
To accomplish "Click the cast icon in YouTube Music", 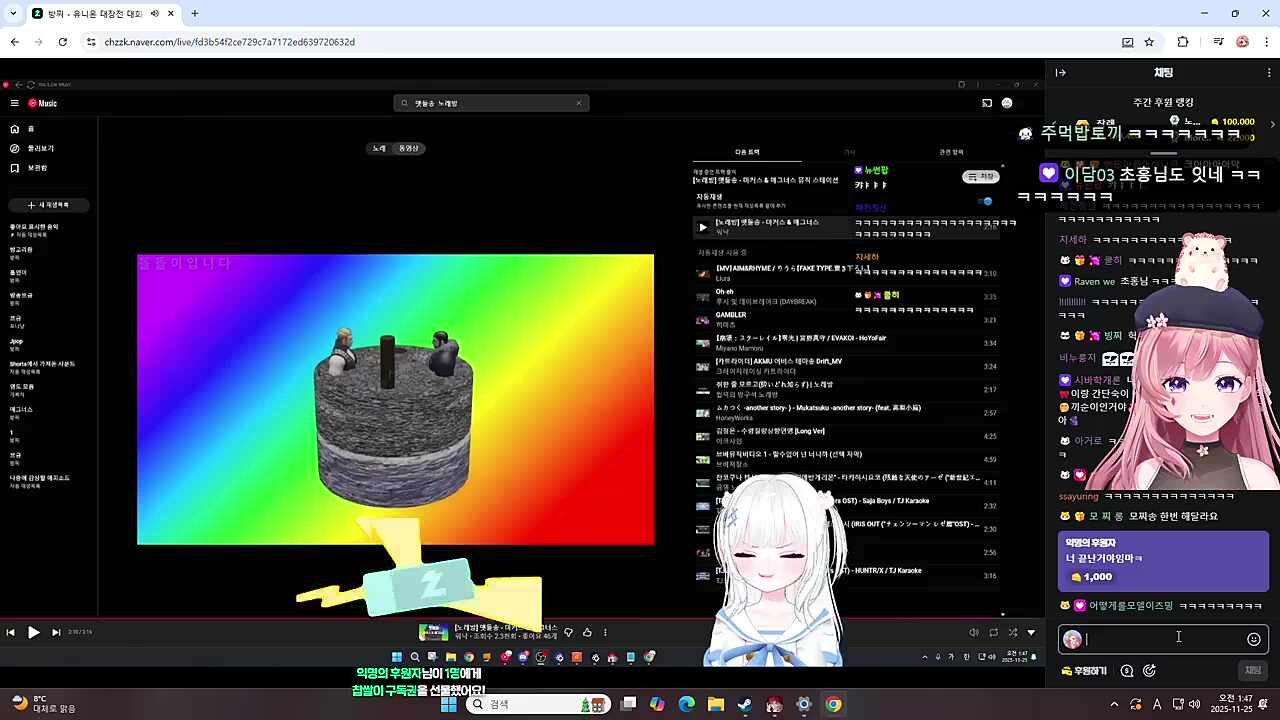I will 987,103.
